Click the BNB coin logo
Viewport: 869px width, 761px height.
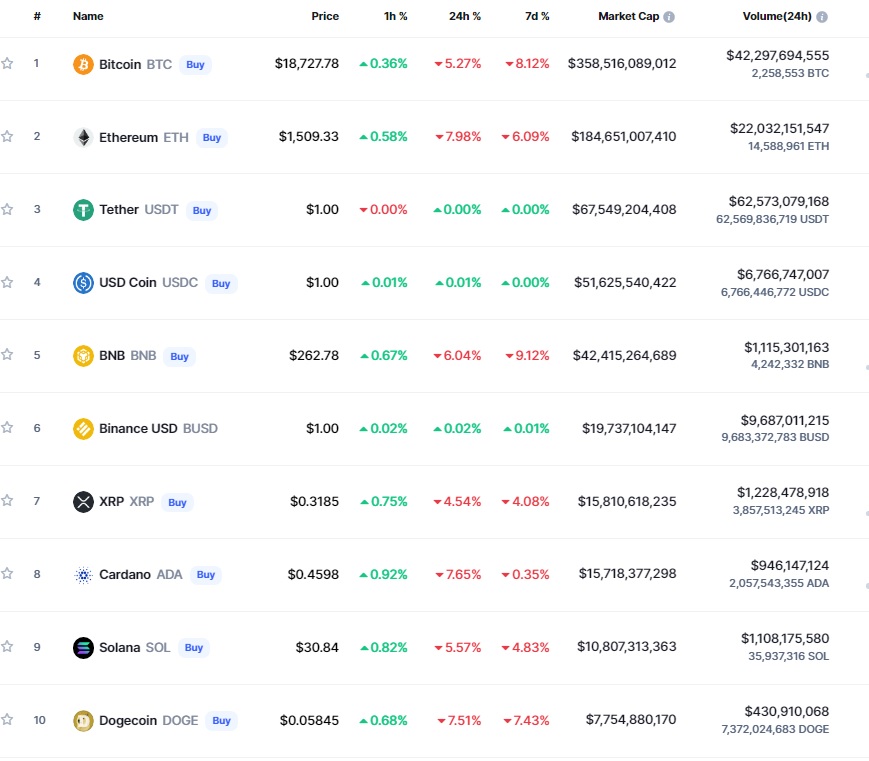(x=83, y=356)
